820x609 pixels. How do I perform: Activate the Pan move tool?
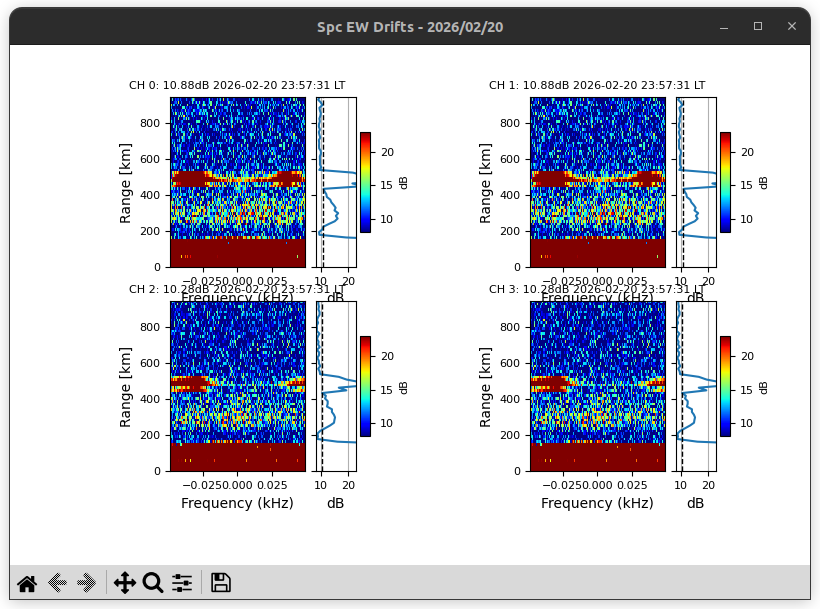pyautogui.click(x=125, y=583)
